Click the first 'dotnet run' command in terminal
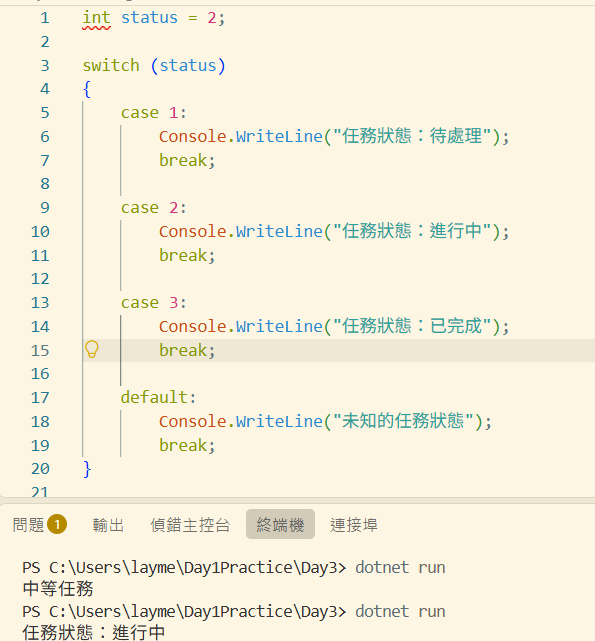Viewport: 595px width, 641px height. point(400,567)
